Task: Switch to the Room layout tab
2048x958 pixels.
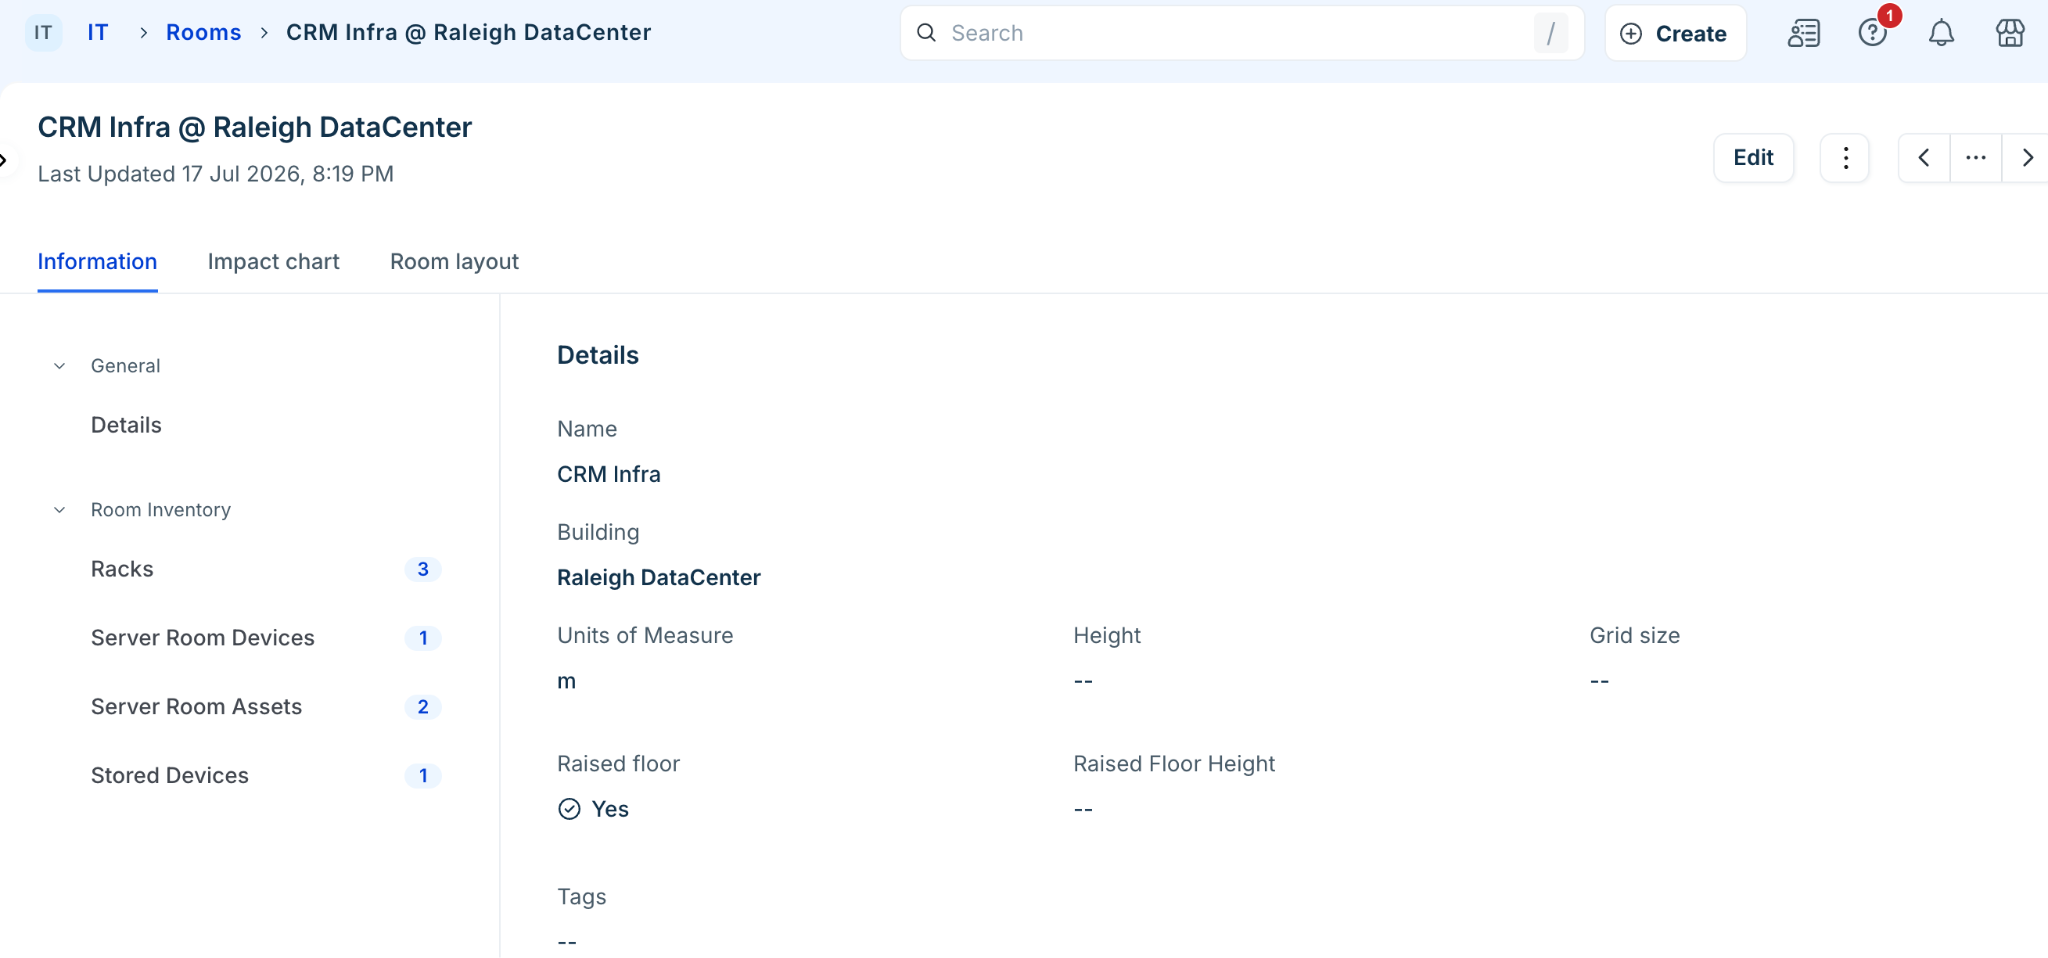Action: point(454,262)
